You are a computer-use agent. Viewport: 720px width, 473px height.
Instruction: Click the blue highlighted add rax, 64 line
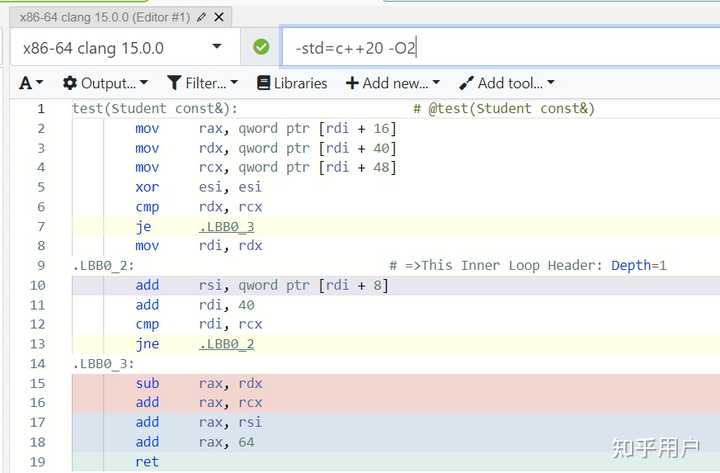click(396, 442)
